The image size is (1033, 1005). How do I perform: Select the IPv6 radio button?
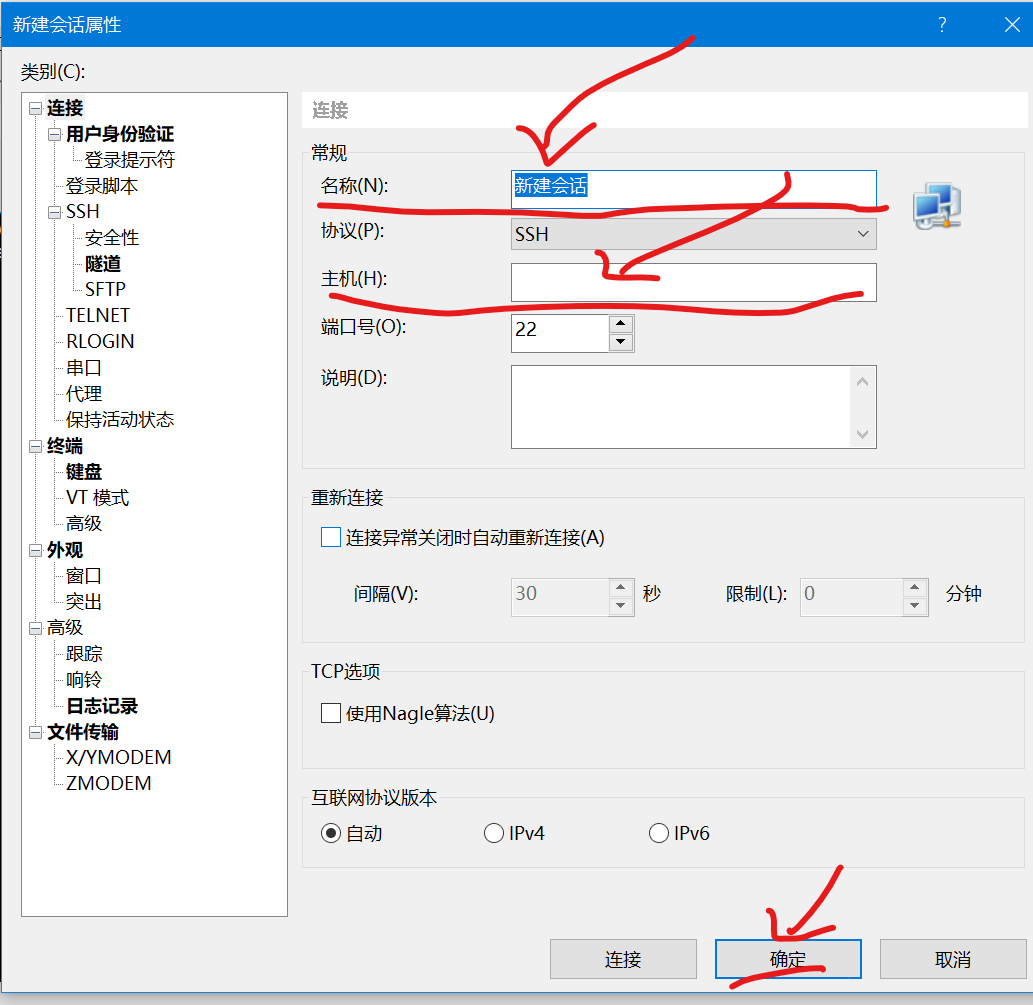[659, 833]
